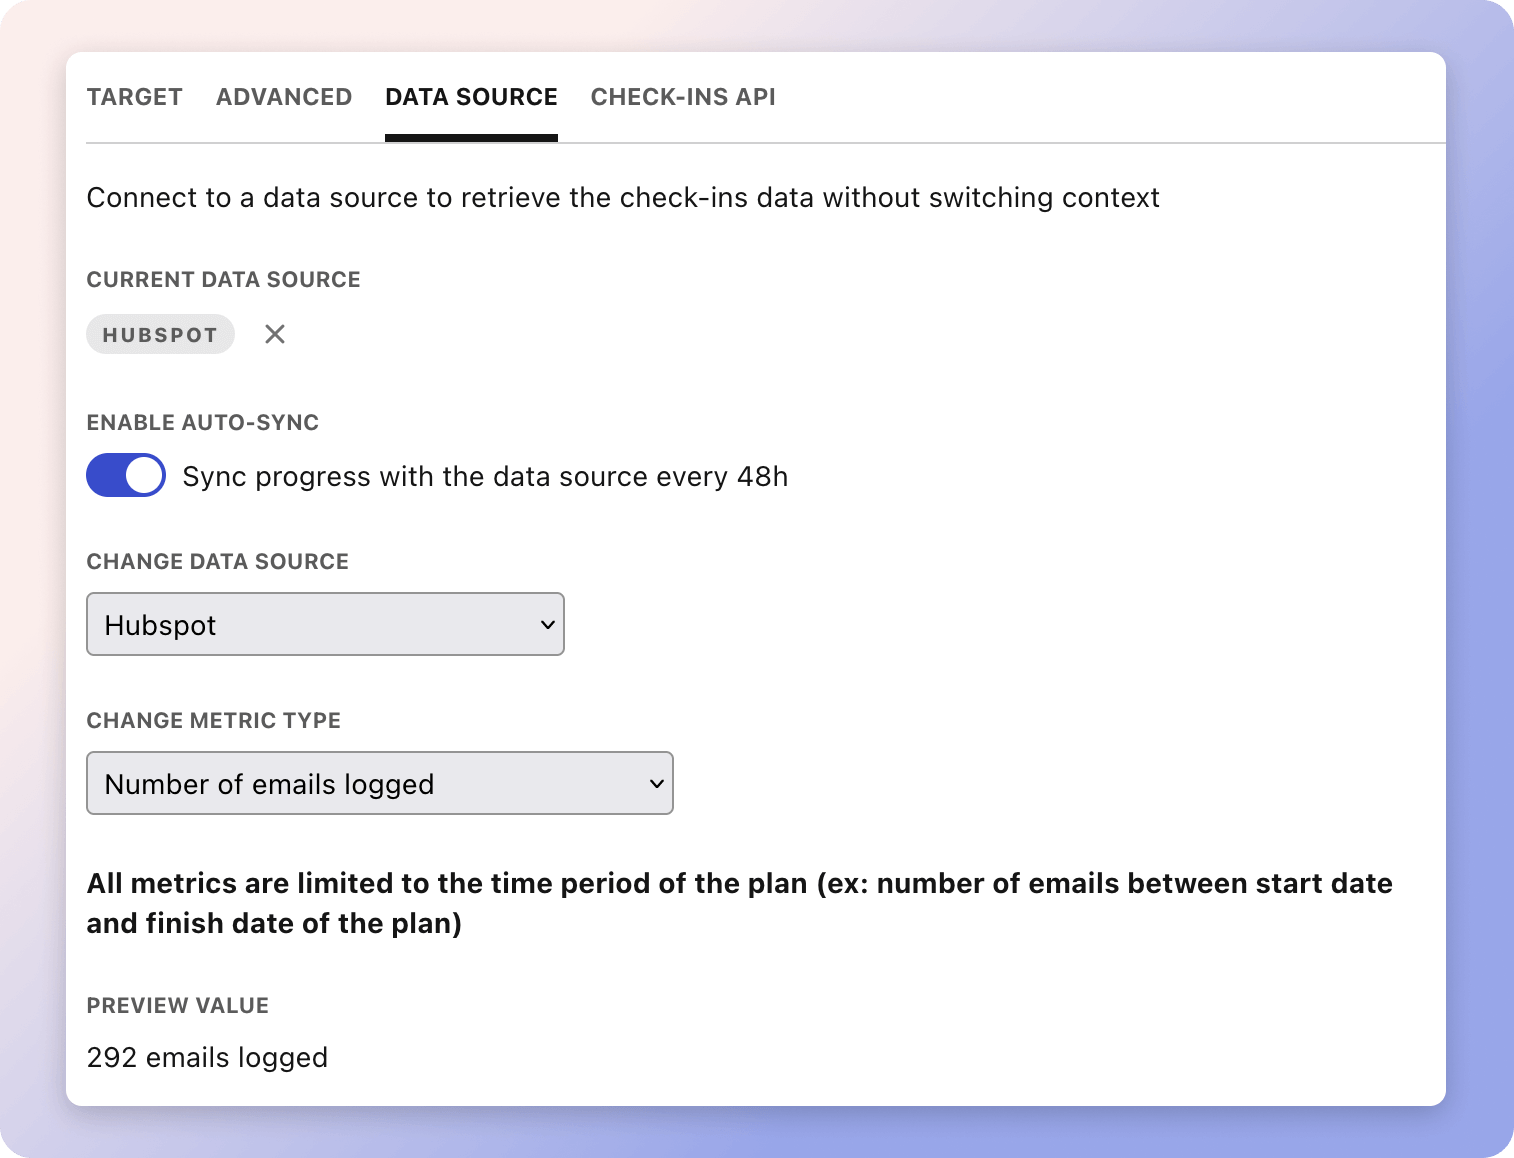Open the Change Data Source dropdown

pyautogui.click(x=325, y=625)
